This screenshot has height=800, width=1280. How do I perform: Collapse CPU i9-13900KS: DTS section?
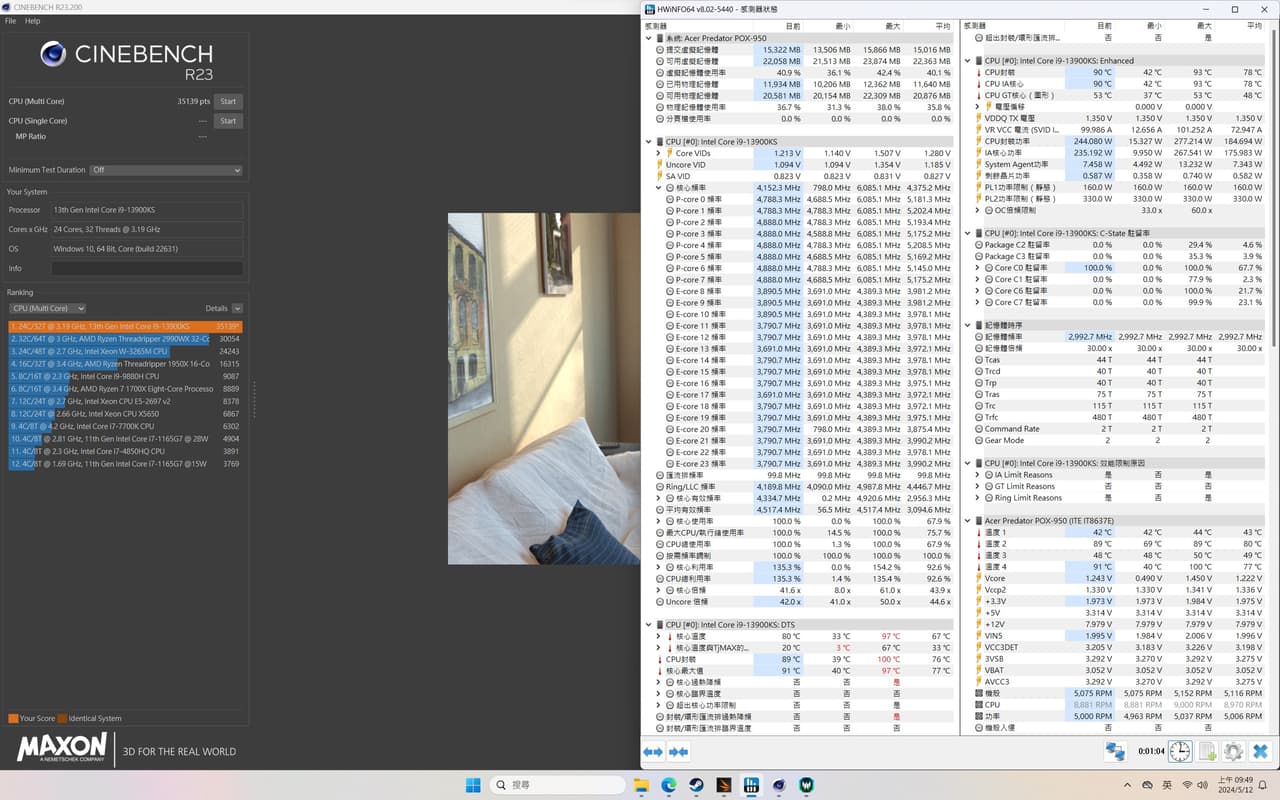tap(649, 625)
